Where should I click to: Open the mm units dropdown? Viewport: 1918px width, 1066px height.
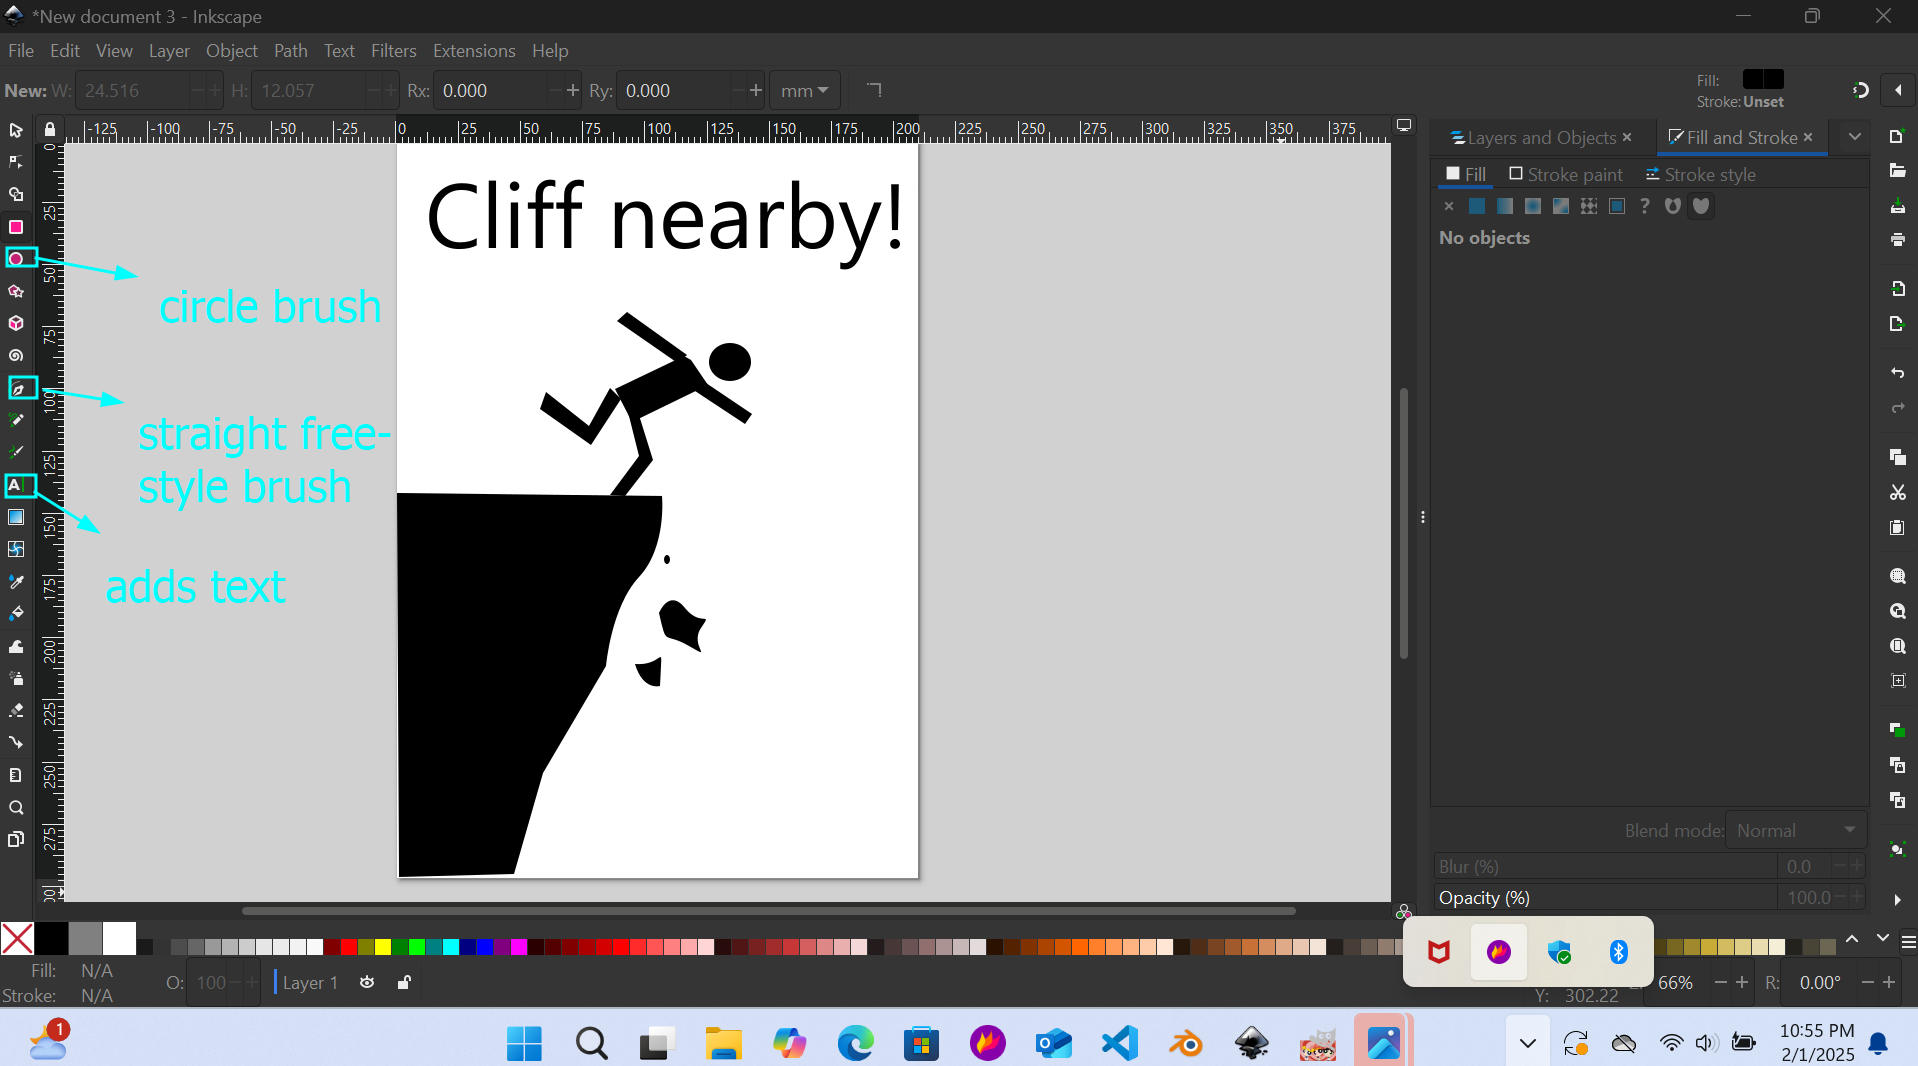point(805,91)
